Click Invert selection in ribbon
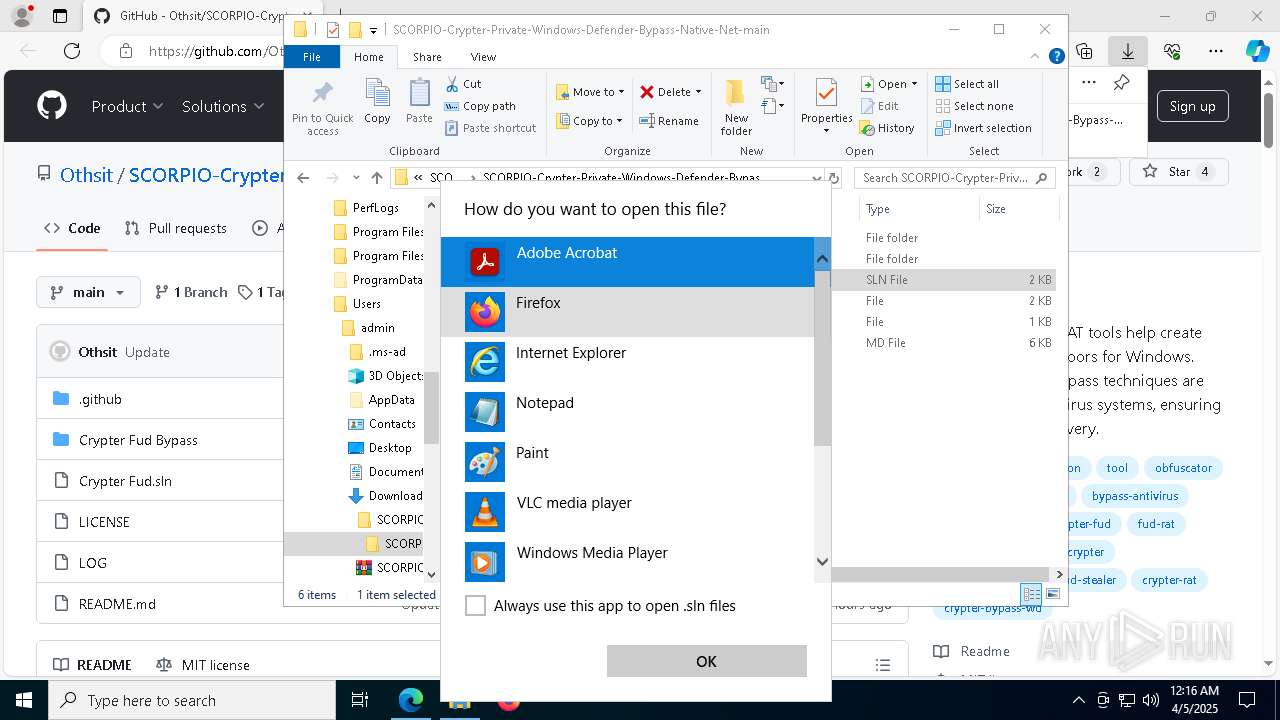The image size is (1280, 720). 983,128
